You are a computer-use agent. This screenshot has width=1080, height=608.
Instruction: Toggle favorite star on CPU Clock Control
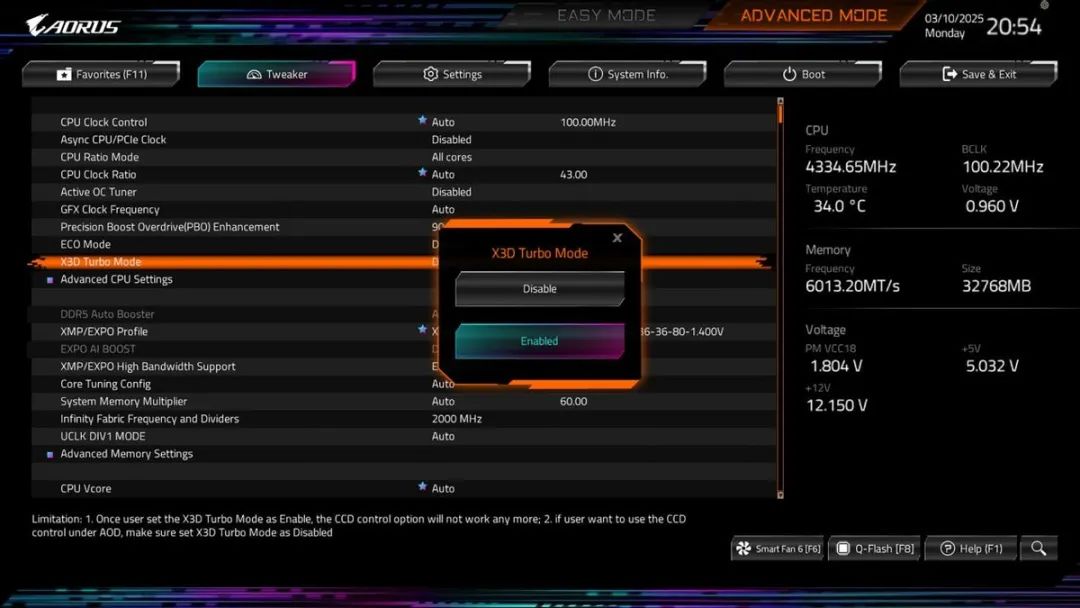[422, 120]
